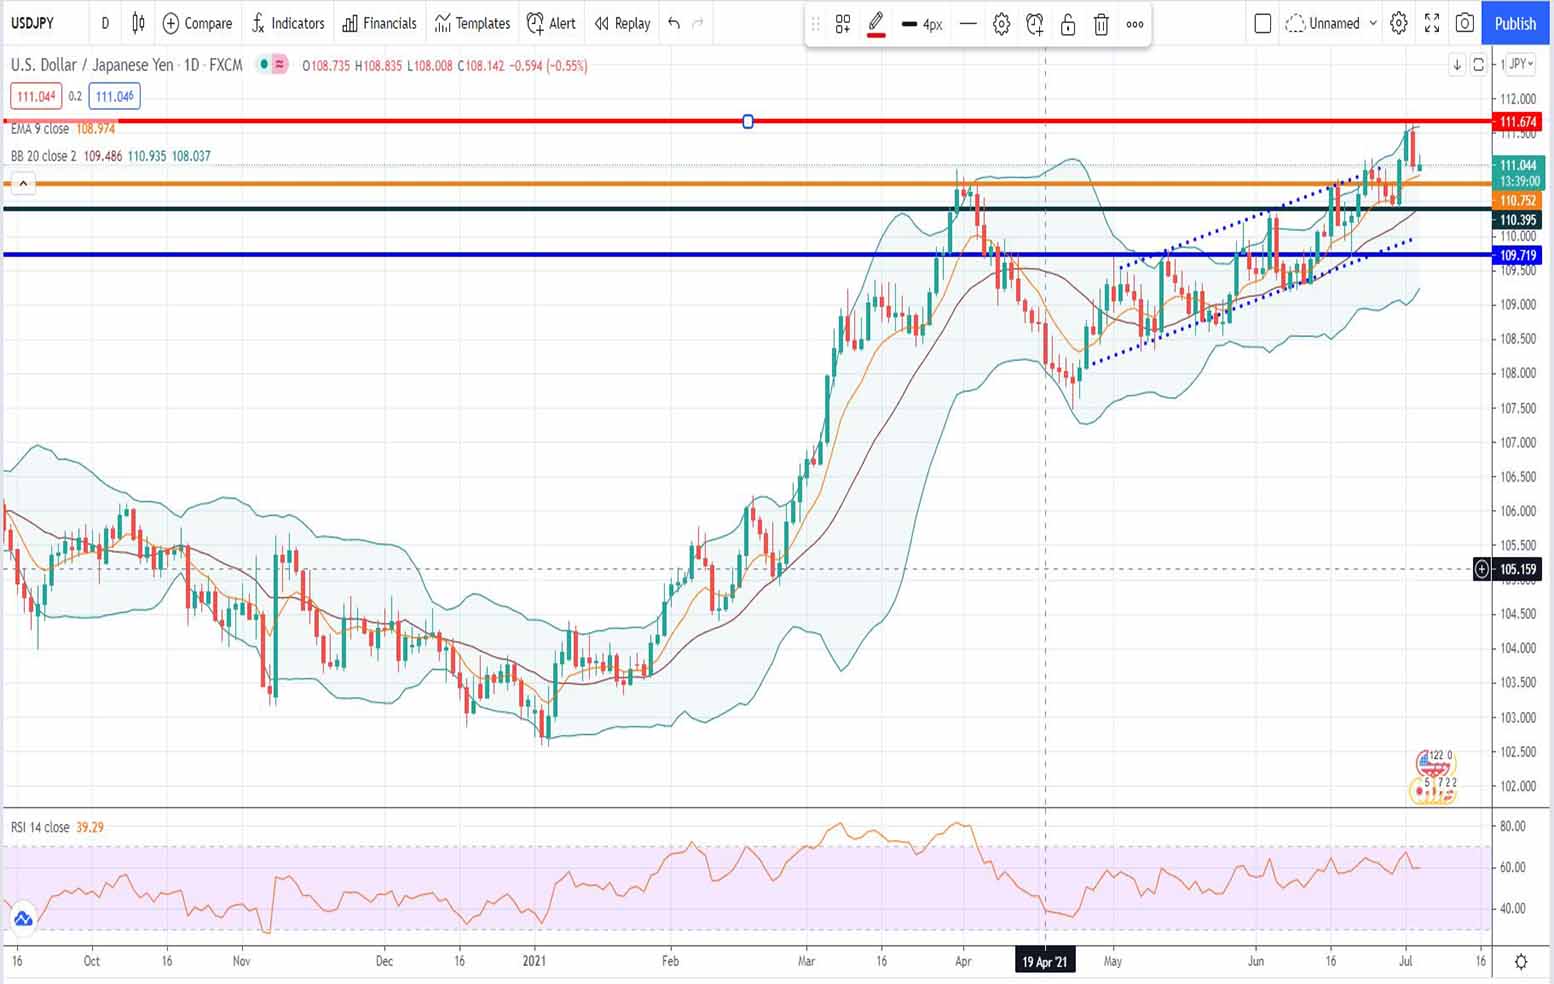This screenshot has width=1554, height=984.
Task: Open the three-dots more options menu
Action: tap(1135, 24)
